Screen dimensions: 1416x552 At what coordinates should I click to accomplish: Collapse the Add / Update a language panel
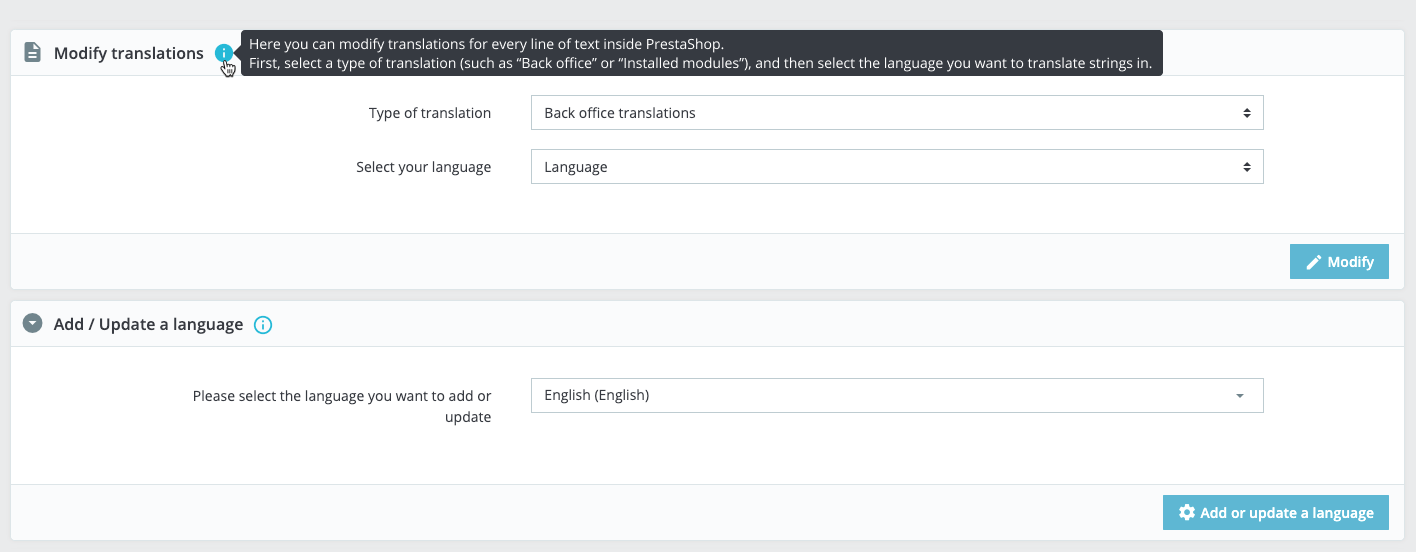(33, 324)
